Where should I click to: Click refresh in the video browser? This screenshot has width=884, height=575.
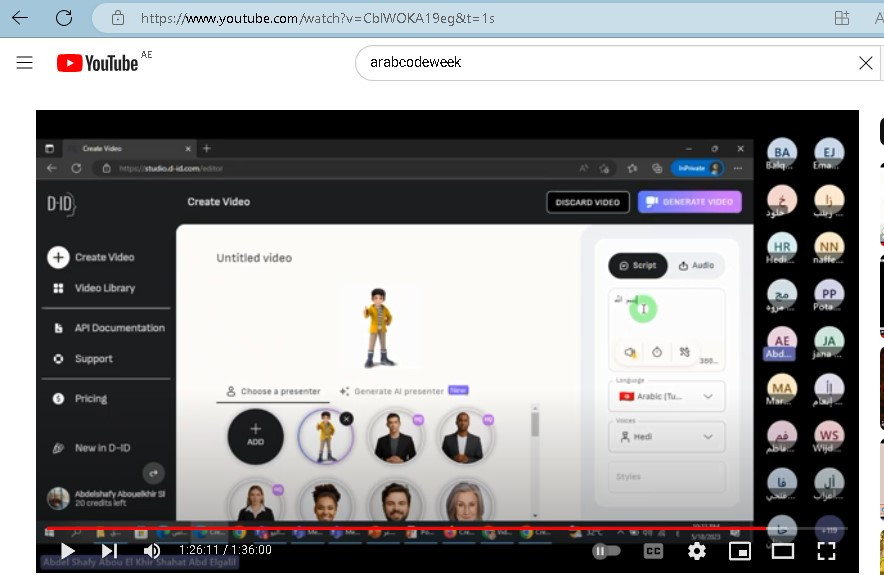pyautogui.click(x=76, y=168)
